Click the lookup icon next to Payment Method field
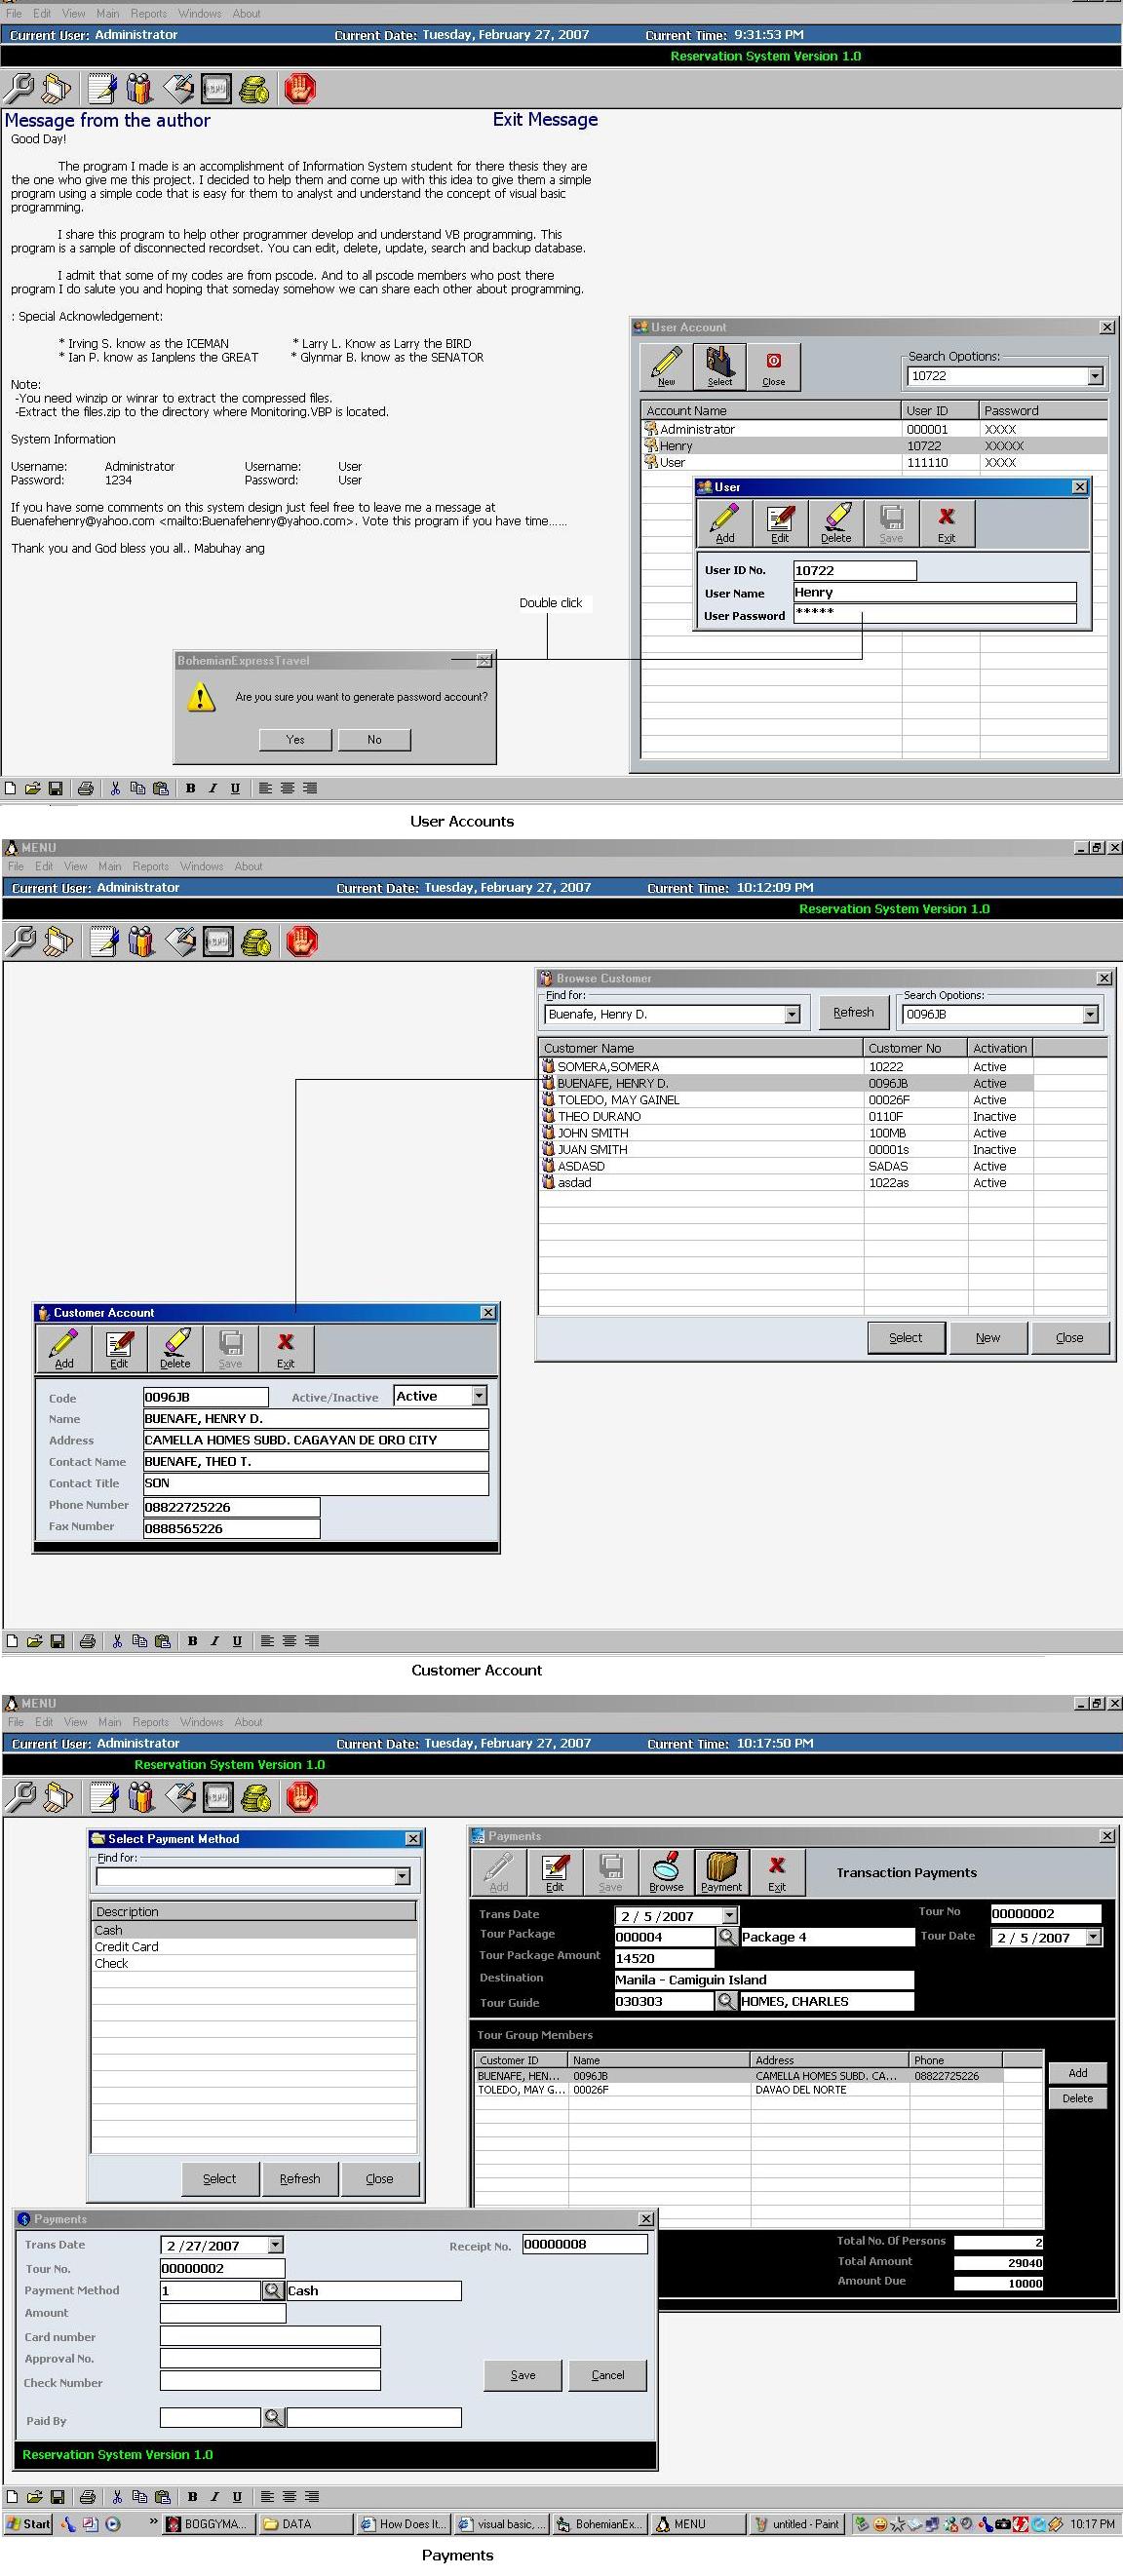Screen dimensions: 1123x2576 [x=272, y=2290]
